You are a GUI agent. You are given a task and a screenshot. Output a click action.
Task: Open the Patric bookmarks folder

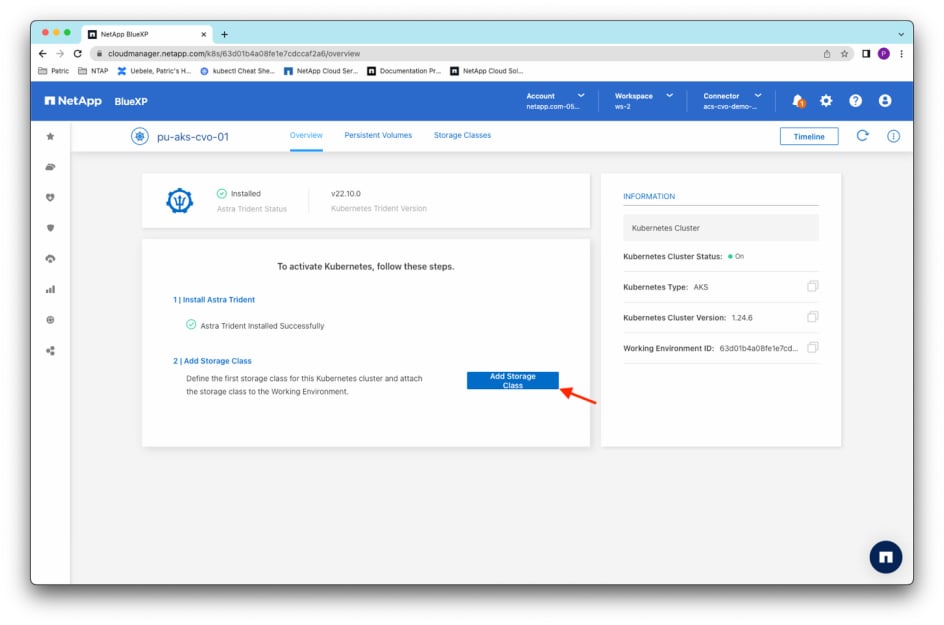54,71
